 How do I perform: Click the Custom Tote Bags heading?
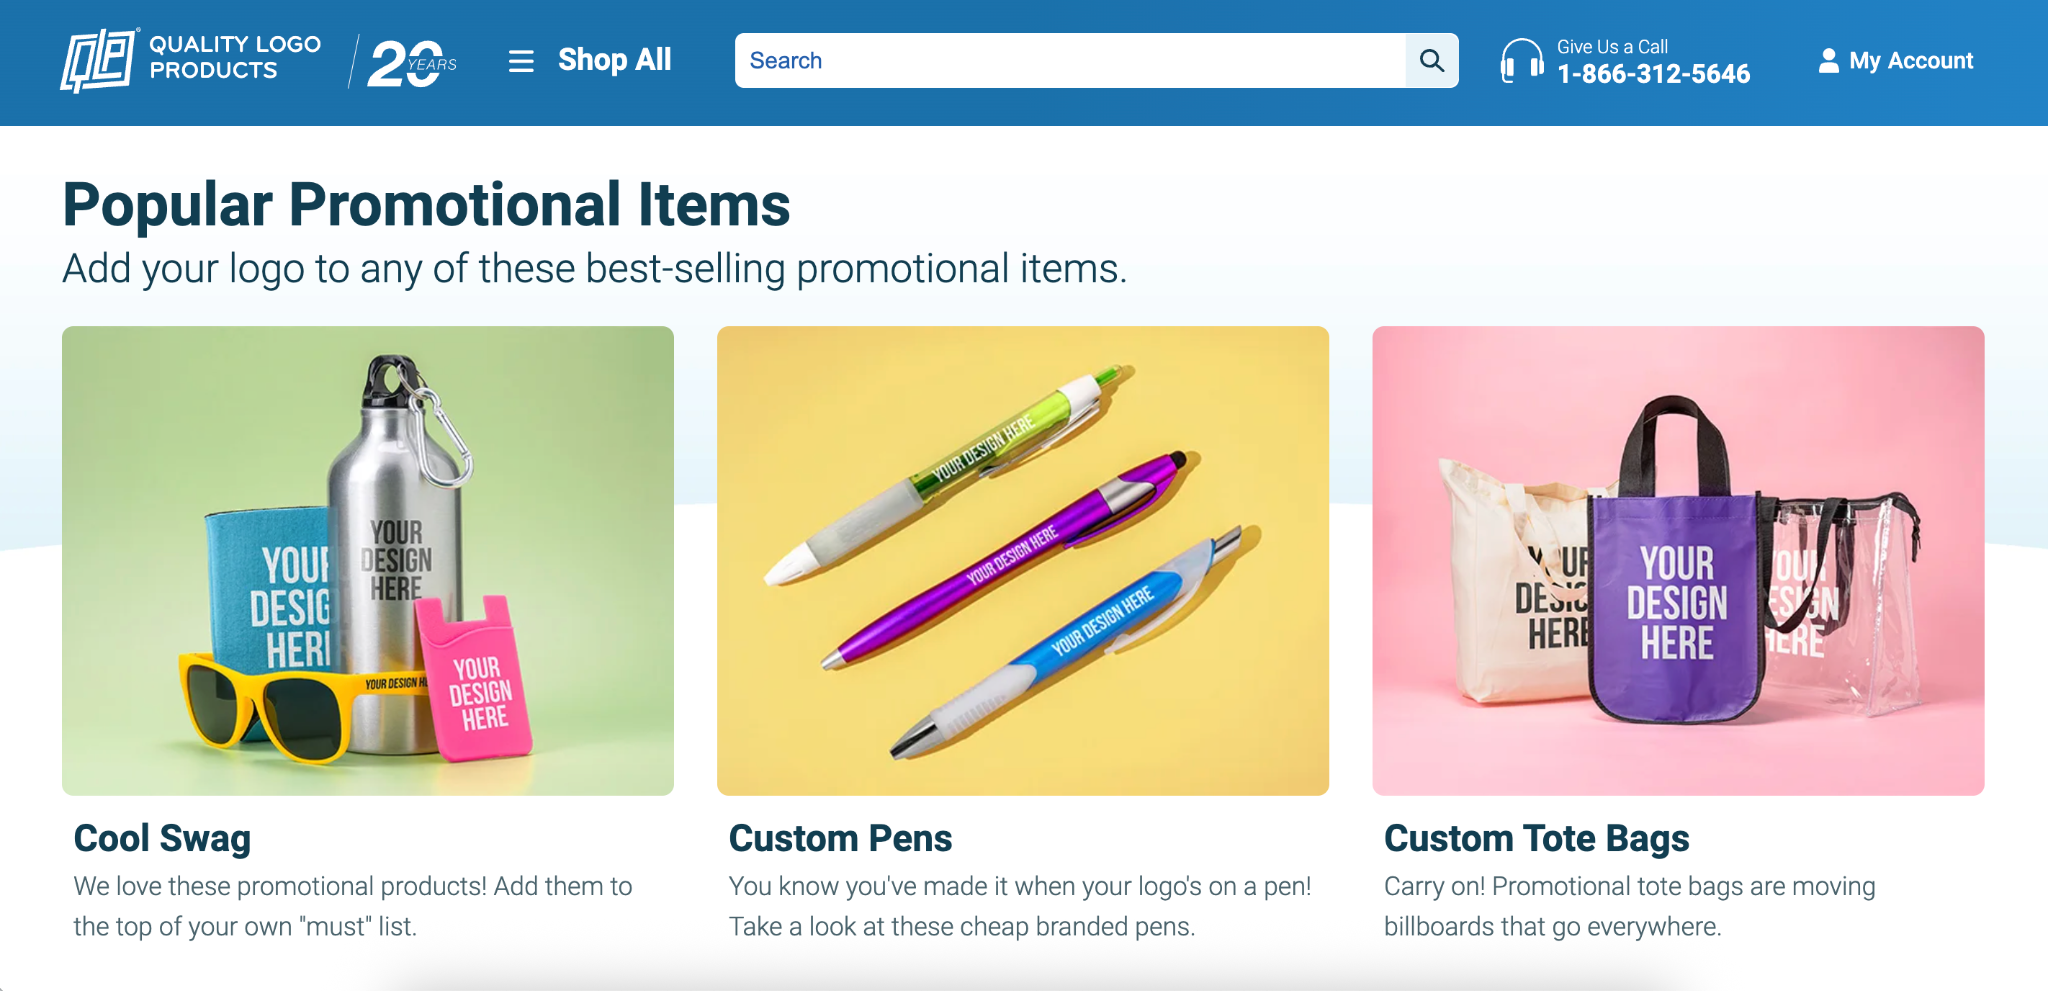click(x=1536, y=838)
